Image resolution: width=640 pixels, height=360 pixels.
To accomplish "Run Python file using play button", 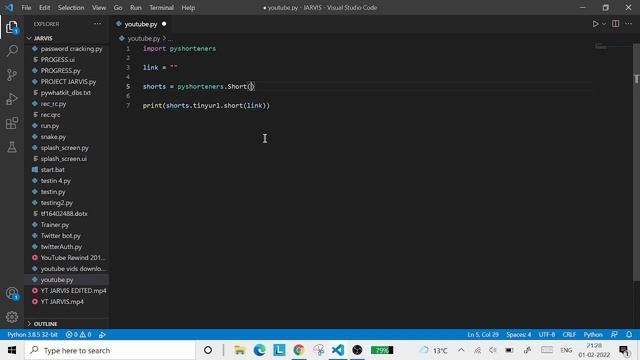I will point(595,24).
